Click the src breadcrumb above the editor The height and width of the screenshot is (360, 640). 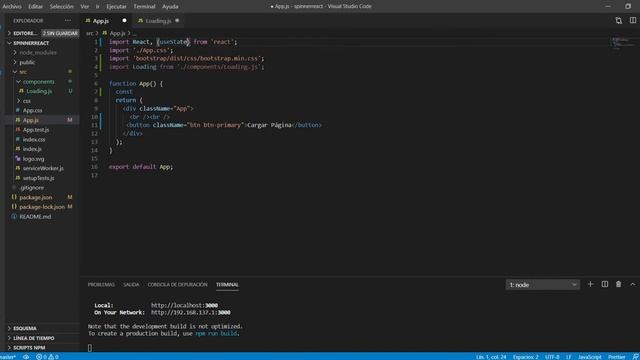(x=90, y=33)
